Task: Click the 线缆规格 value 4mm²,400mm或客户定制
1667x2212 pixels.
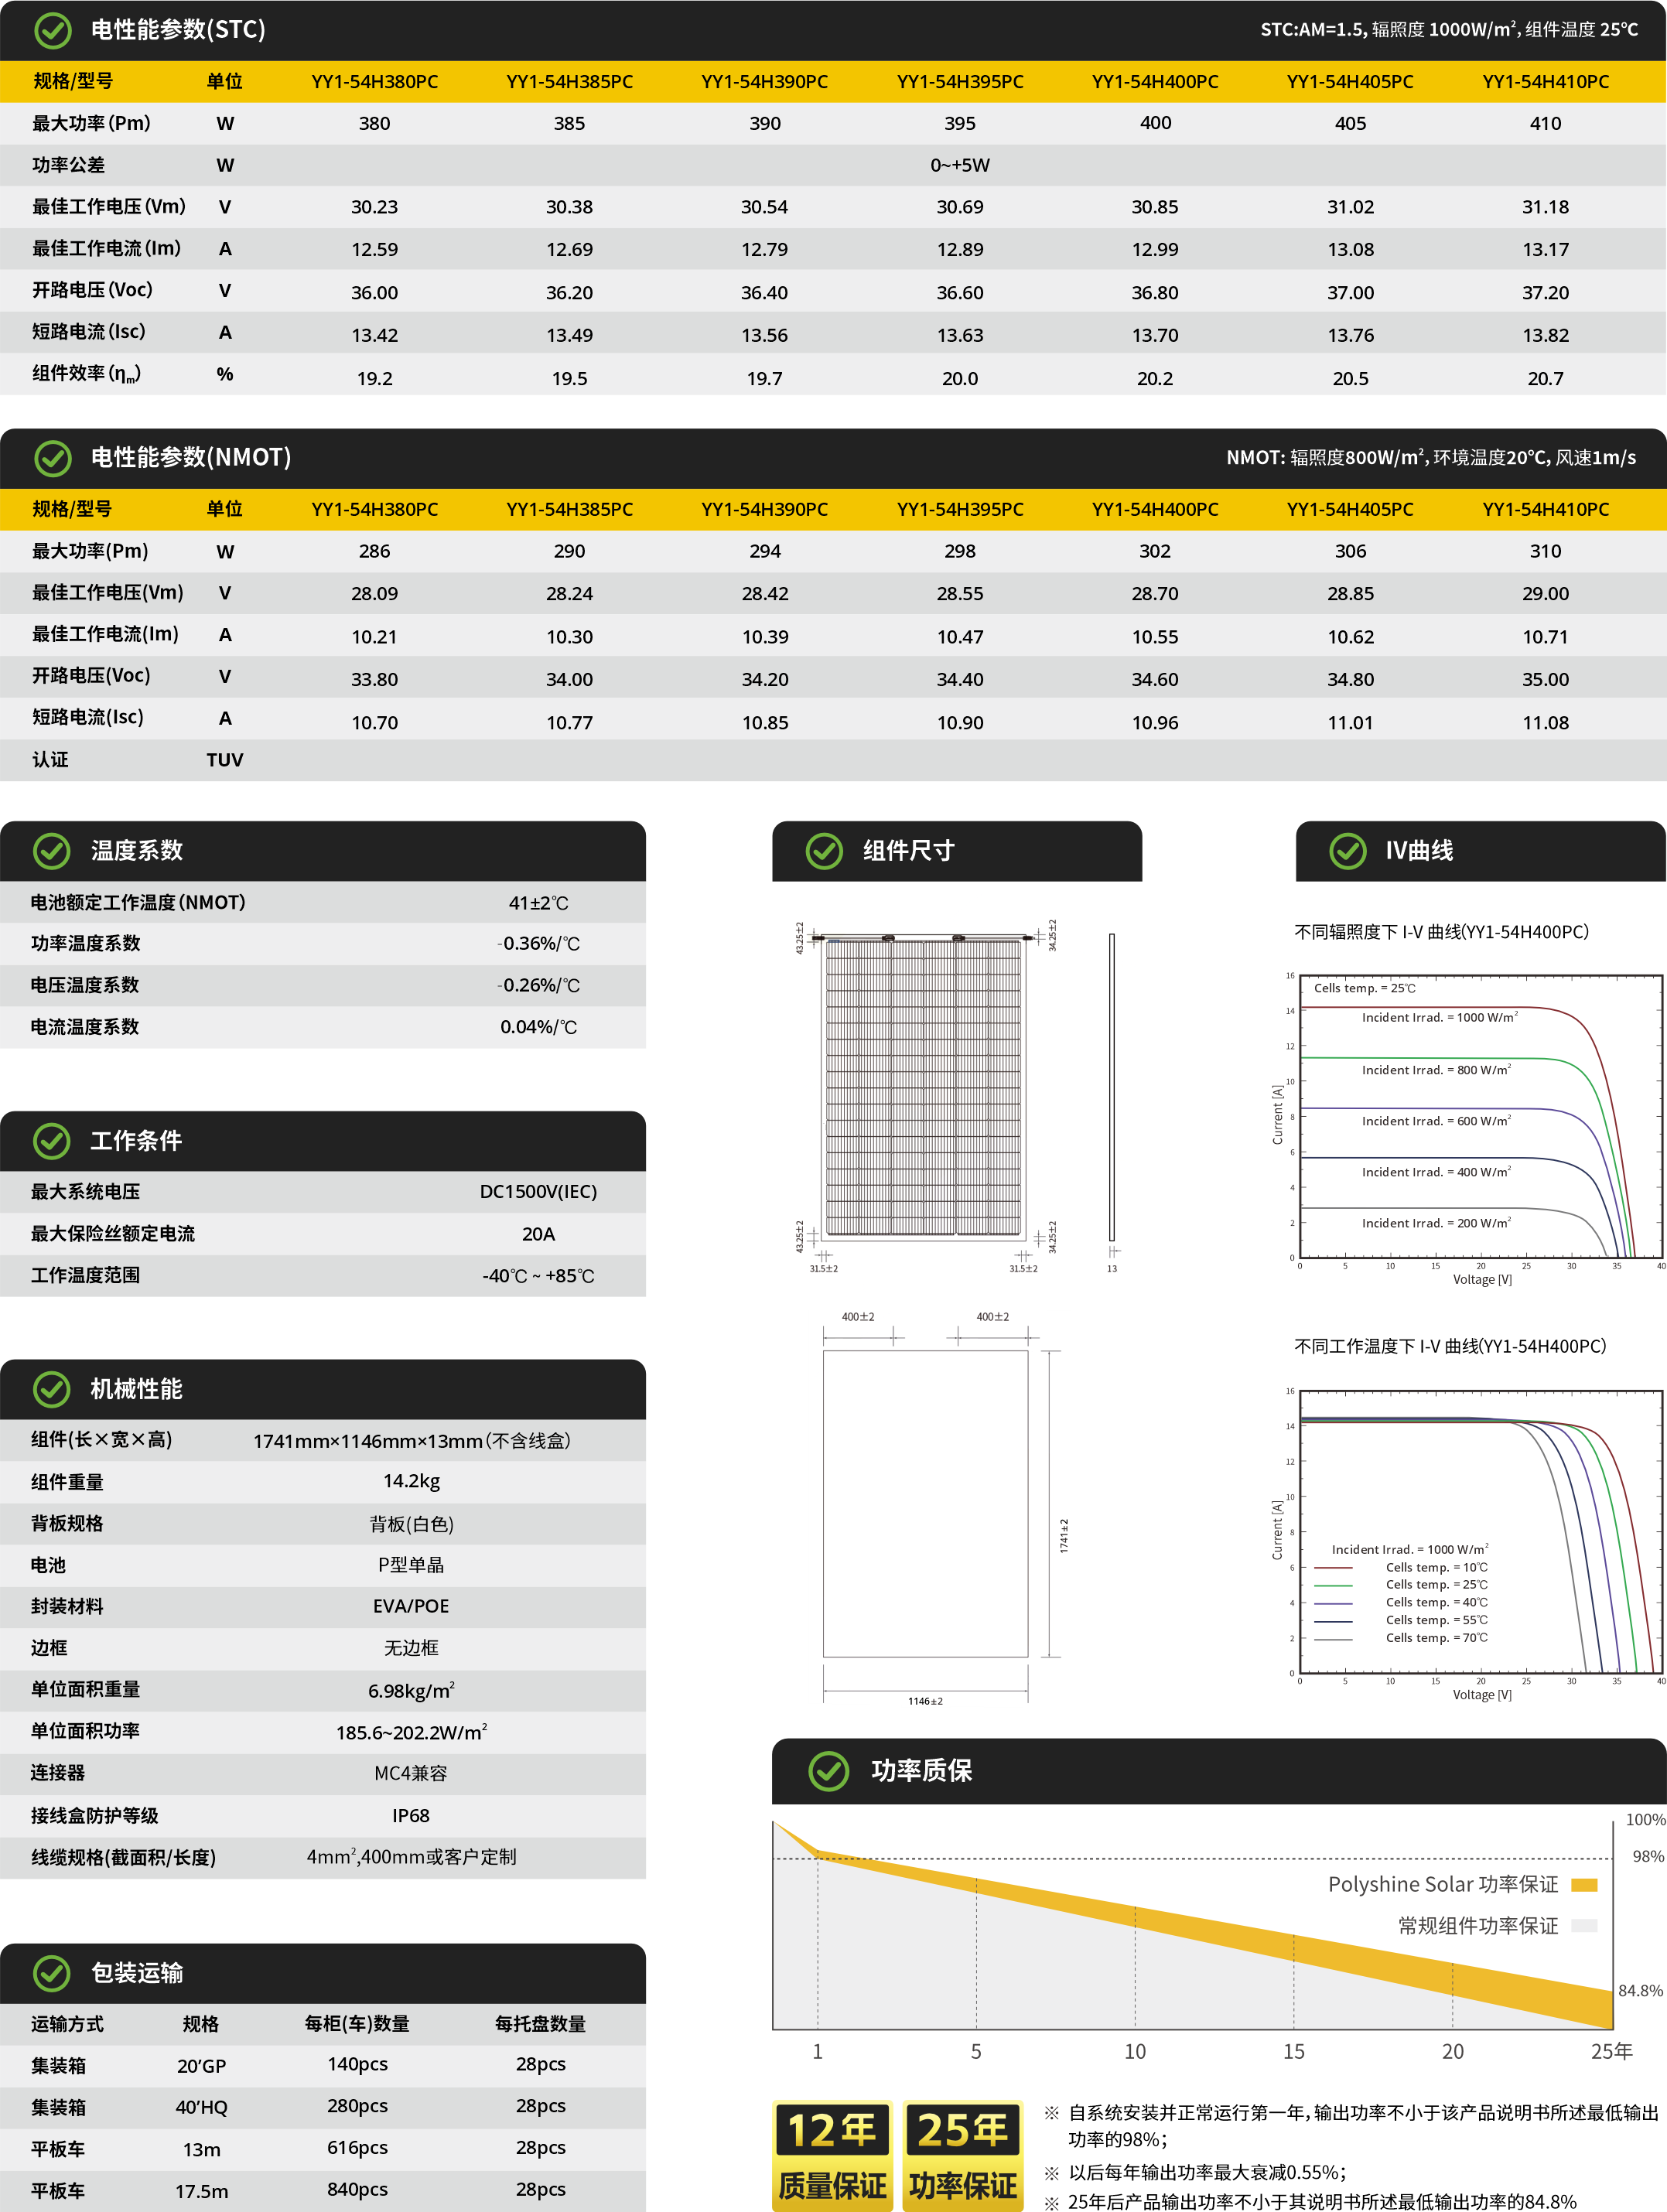Action: coord(411,1858)
